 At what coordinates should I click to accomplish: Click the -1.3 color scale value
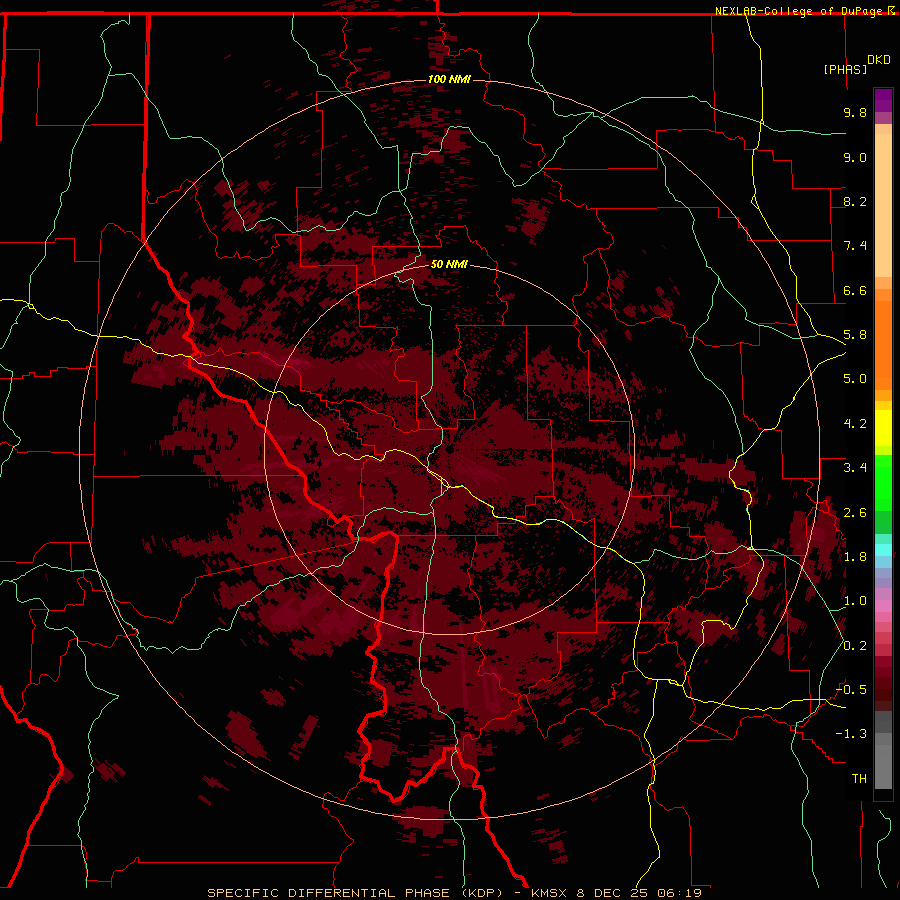pyautogui.click(x=851, y=734)
